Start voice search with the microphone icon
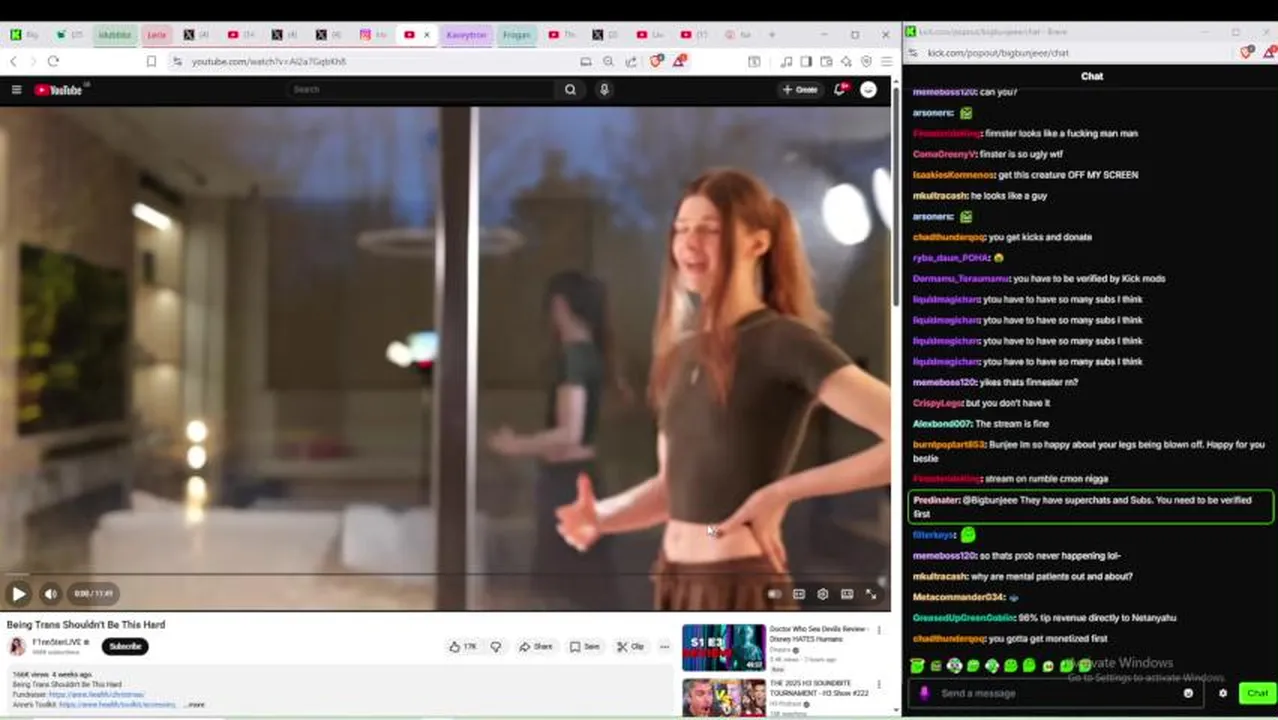 [604, 90]
